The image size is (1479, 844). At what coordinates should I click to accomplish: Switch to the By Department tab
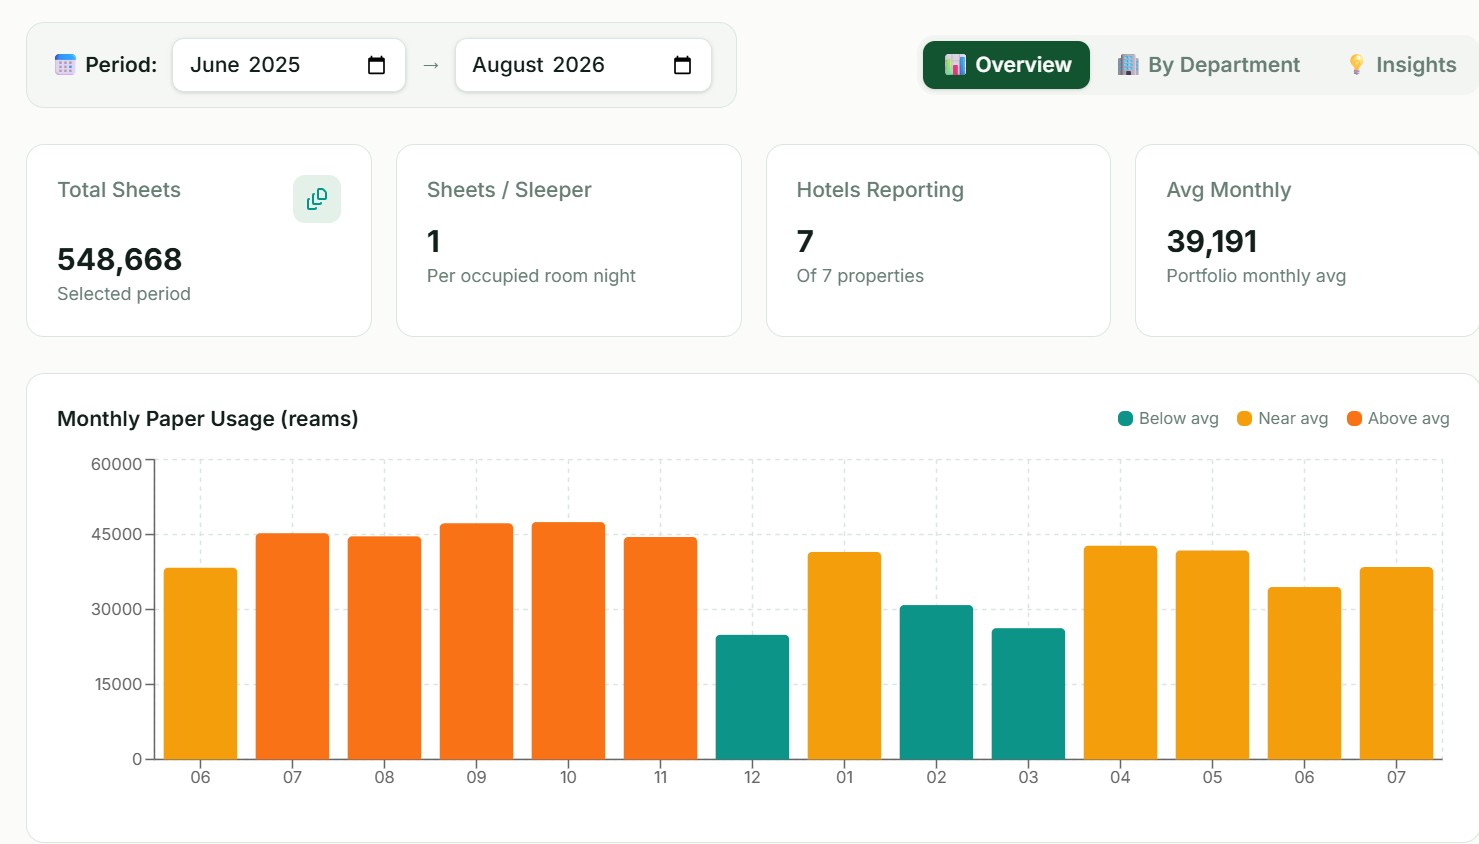(1209, 65)
